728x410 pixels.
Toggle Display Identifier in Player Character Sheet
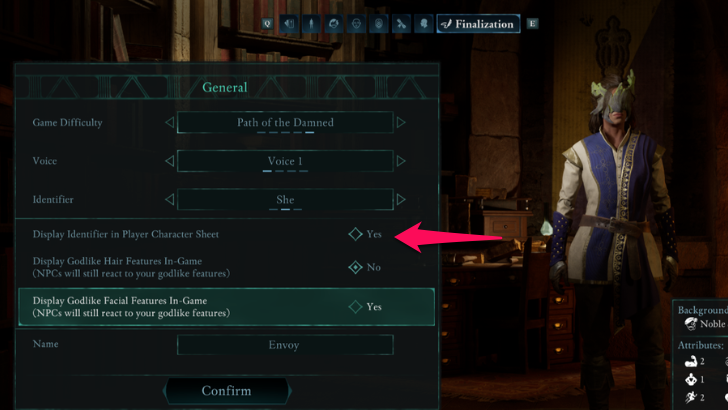[355, 234]
